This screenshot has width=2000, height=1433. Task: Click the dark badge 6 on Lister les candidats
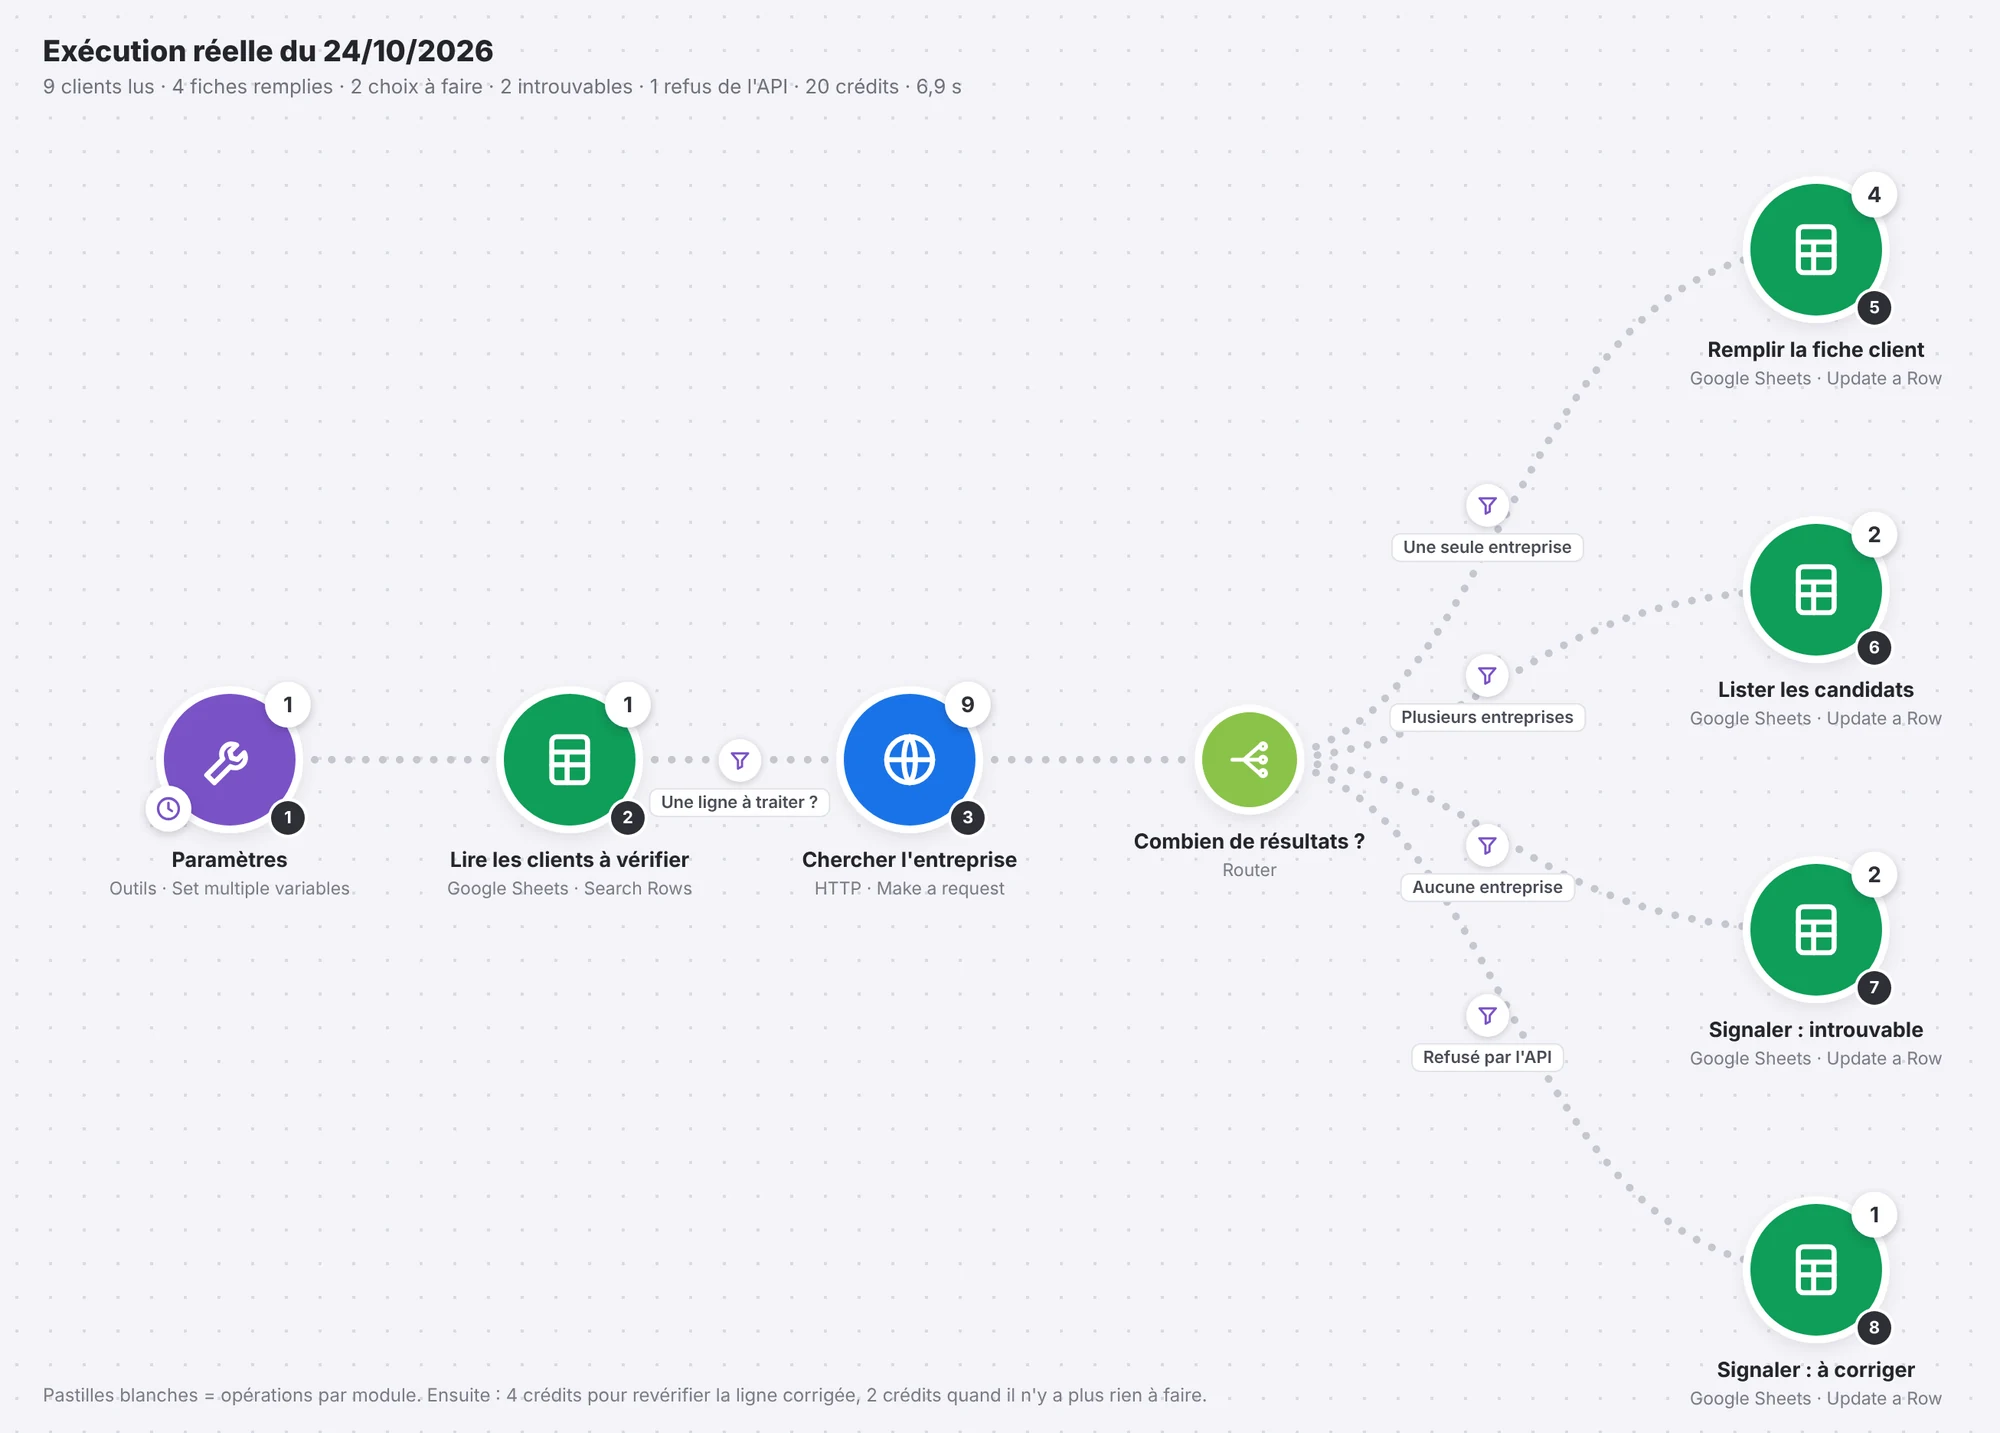coord(1874,647)
